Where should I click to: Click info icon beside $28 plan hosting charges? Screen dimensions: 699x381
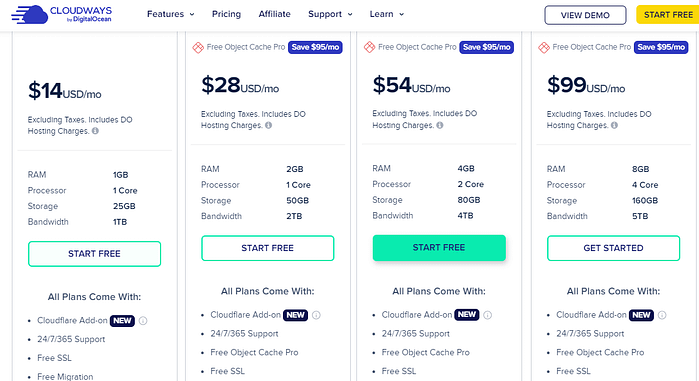pos(268,125)
